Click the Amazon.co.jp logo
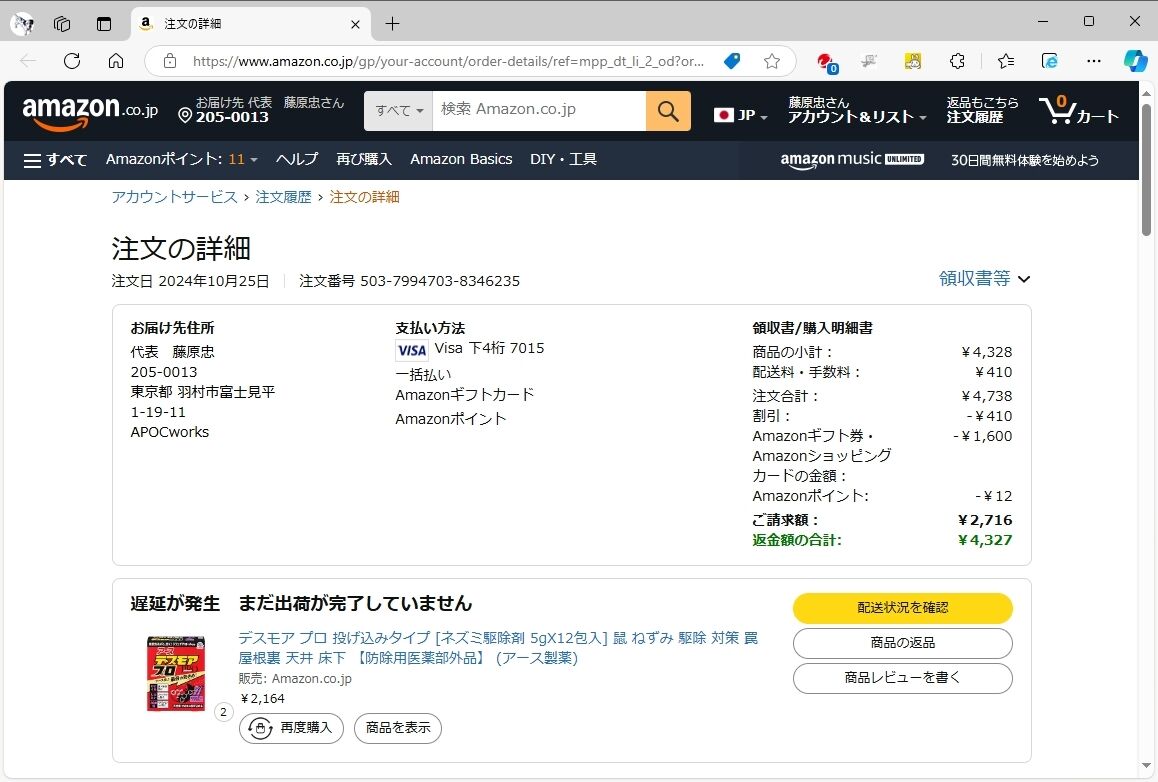This screenshot has width=1158, height=782. pyautogui.click(x=90, y=112)
